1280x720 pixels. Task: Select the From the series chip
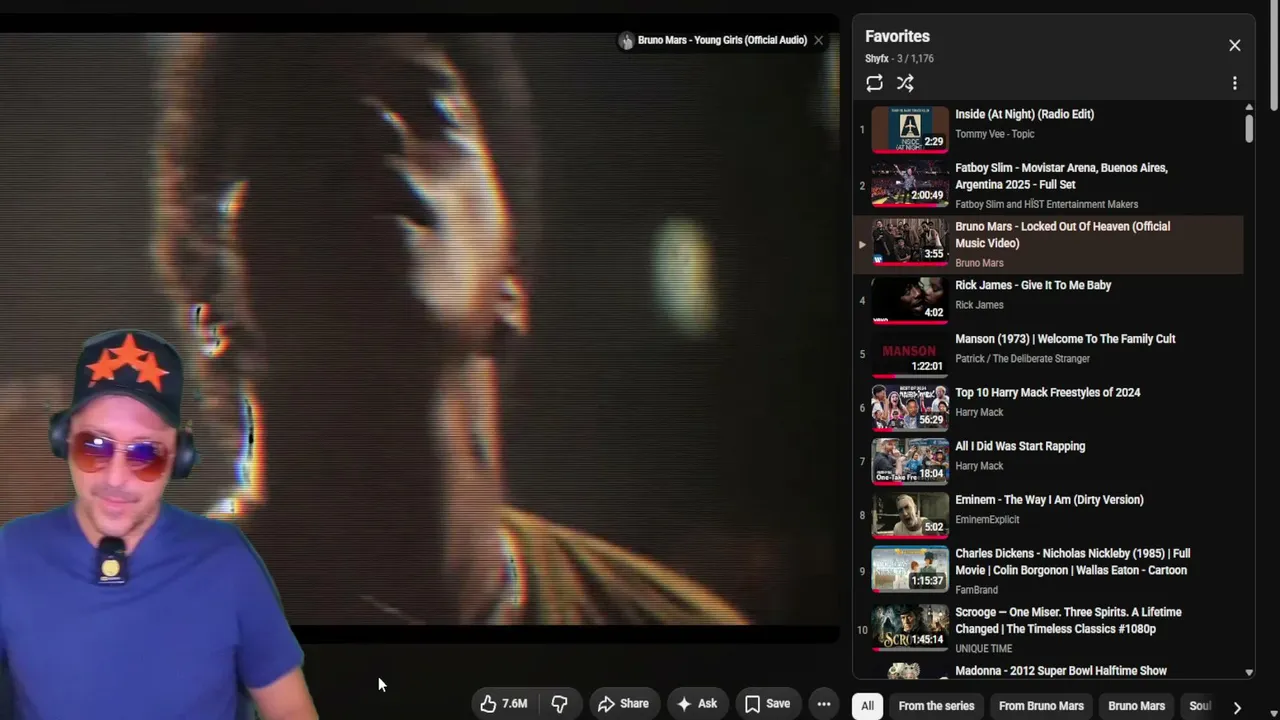936,706
